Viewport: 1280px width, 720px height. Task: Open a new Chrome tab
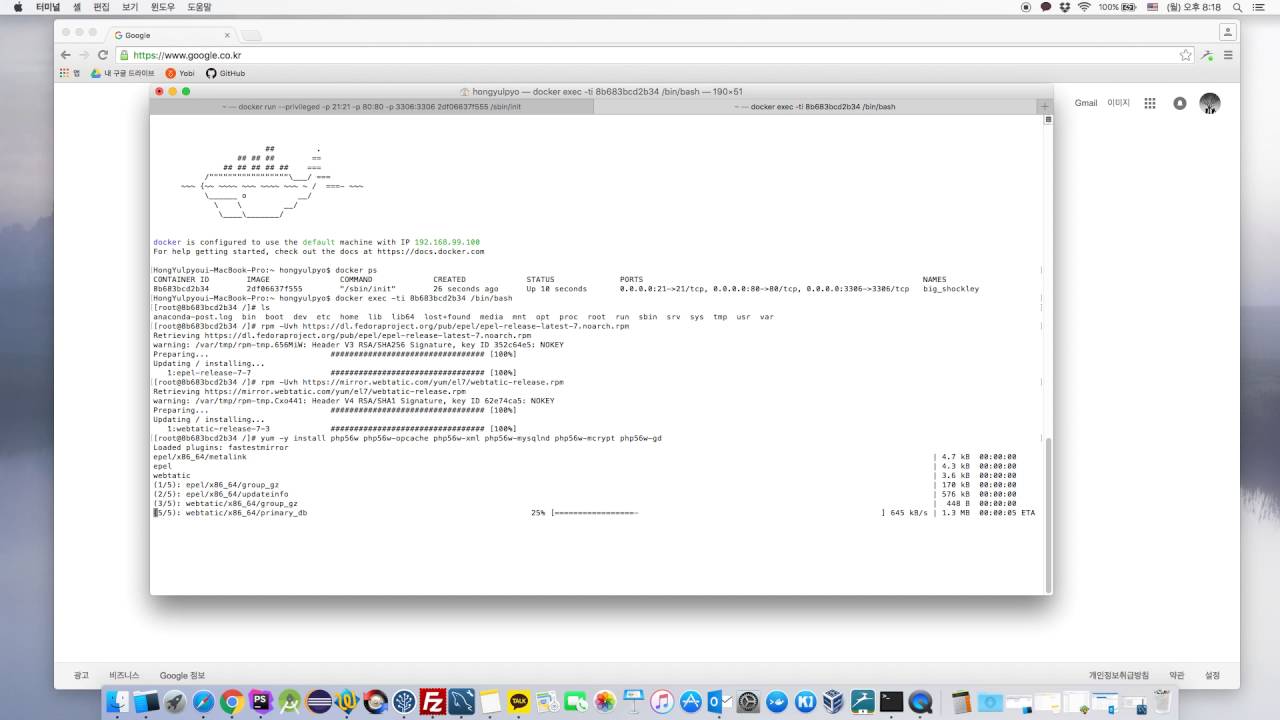[250, 36]
